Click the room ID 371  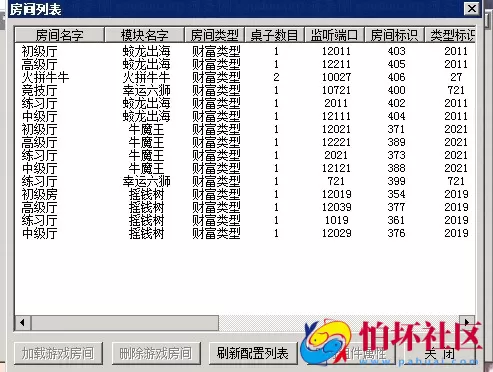[396, 129]
